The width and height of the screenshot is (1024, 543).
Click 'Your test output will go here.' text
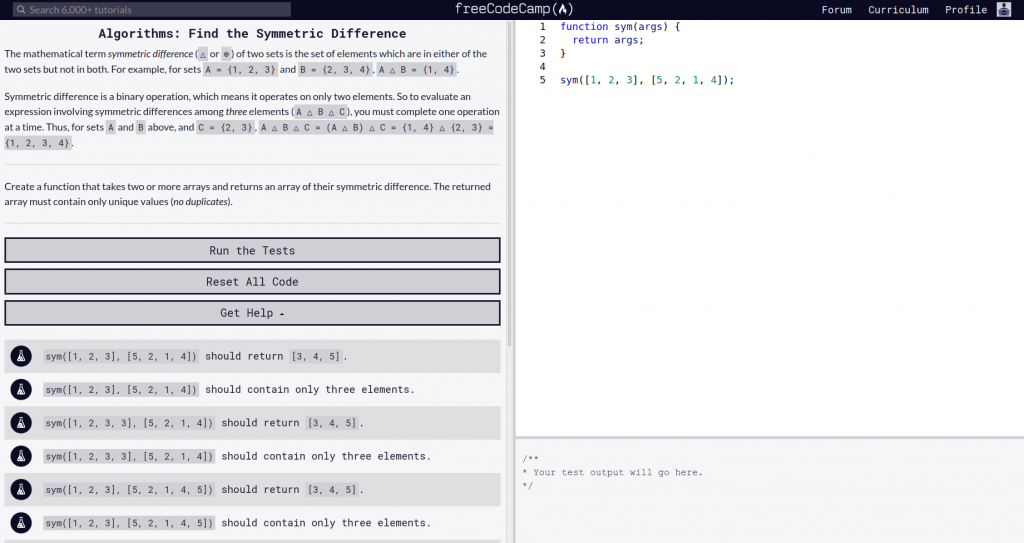618,472
